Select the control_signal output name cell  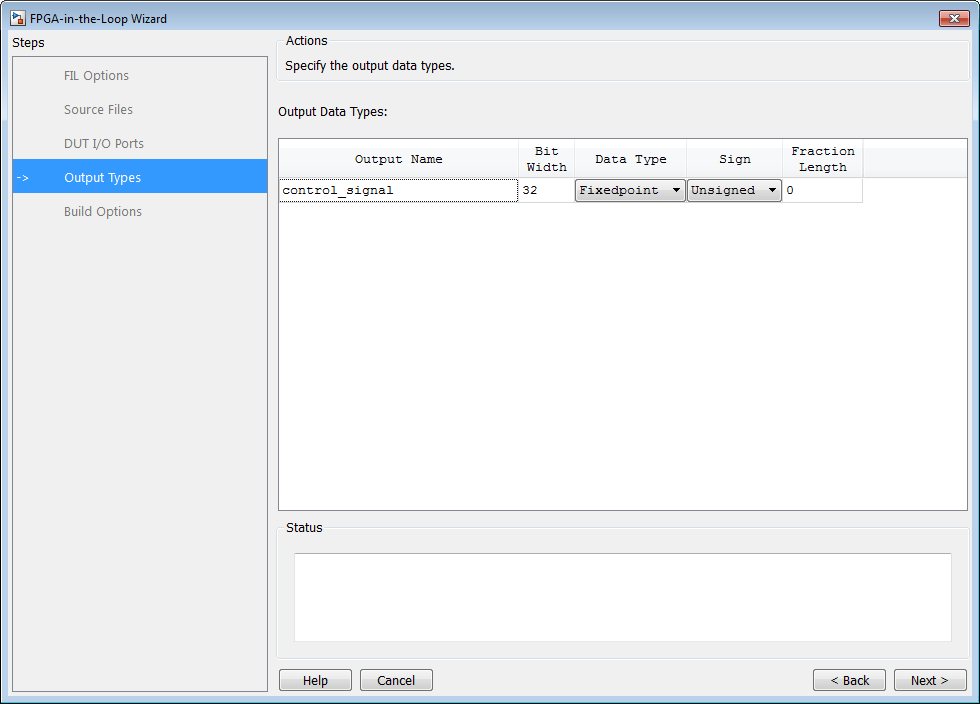(398, 190)
